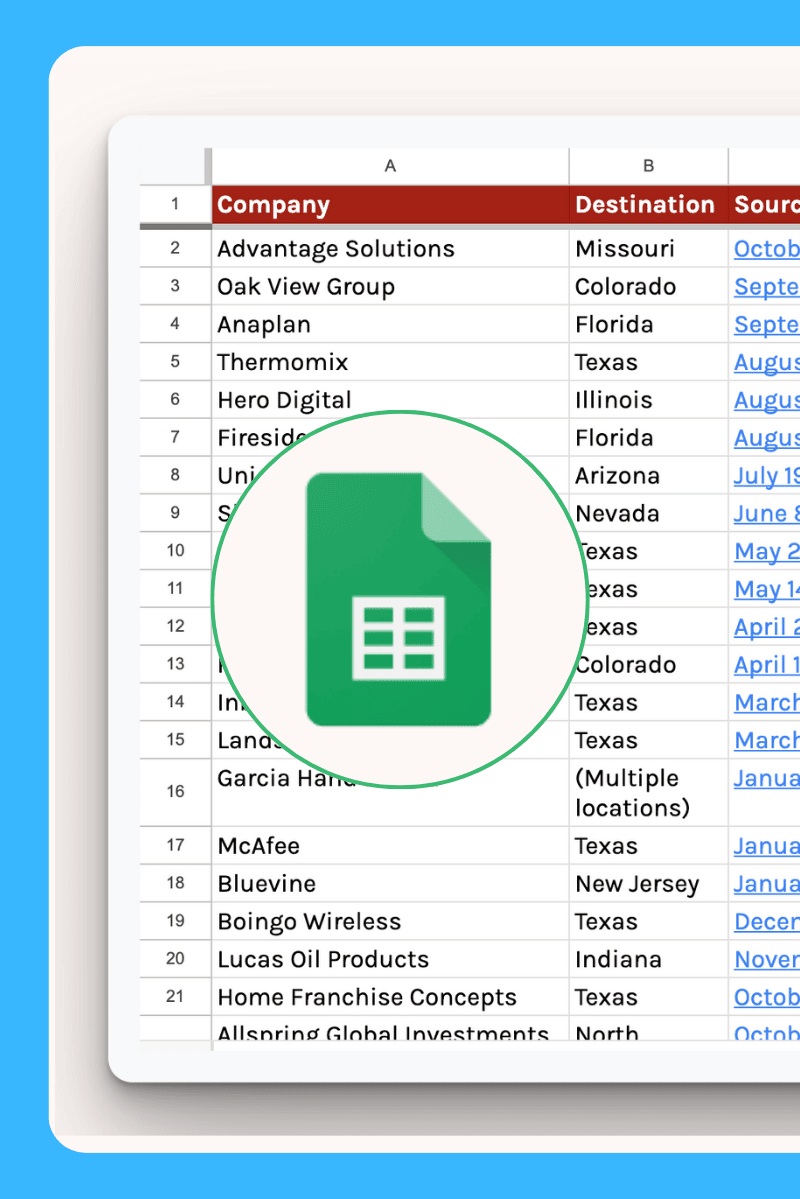This screenshot has width=800, height=1199.
Task: Click the Lucas Oil Products cell
Action: point(390,959)
